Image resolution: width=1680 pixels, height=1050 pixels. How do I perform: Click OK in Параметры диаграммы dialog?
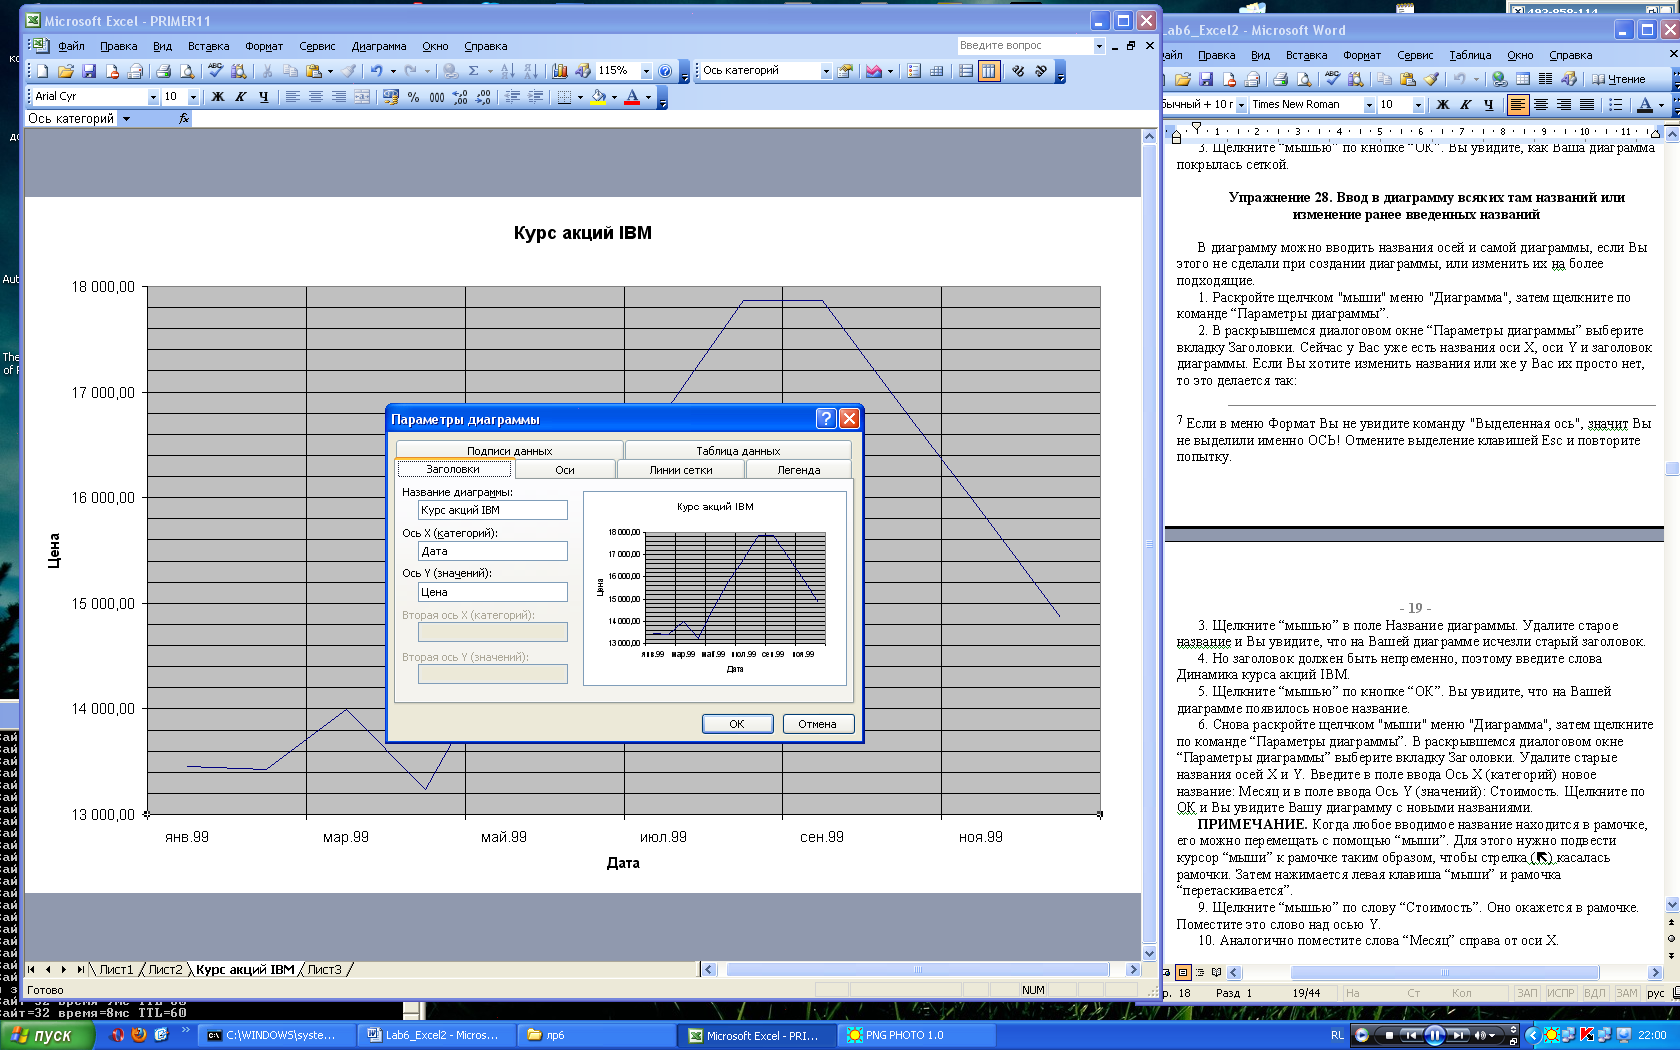737,724
